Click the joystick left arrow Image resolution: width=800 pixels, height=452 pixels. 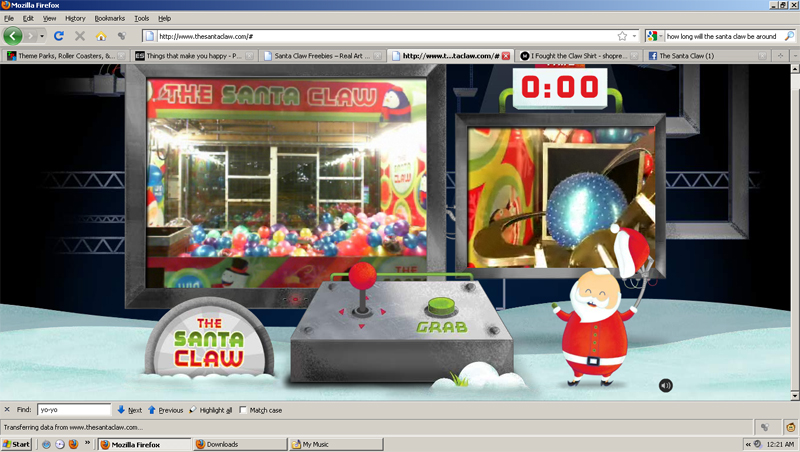(x=342, y=311)
